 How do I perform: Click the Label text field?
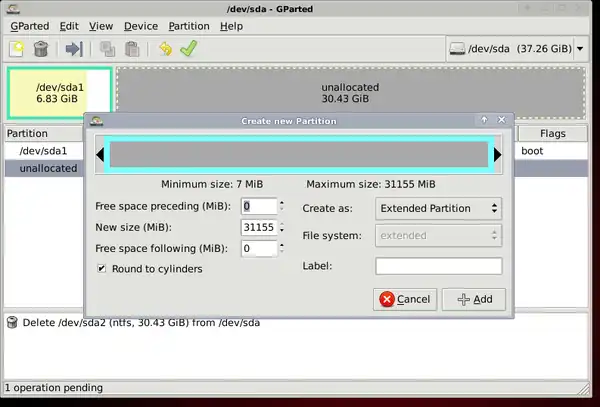(438, 266)
